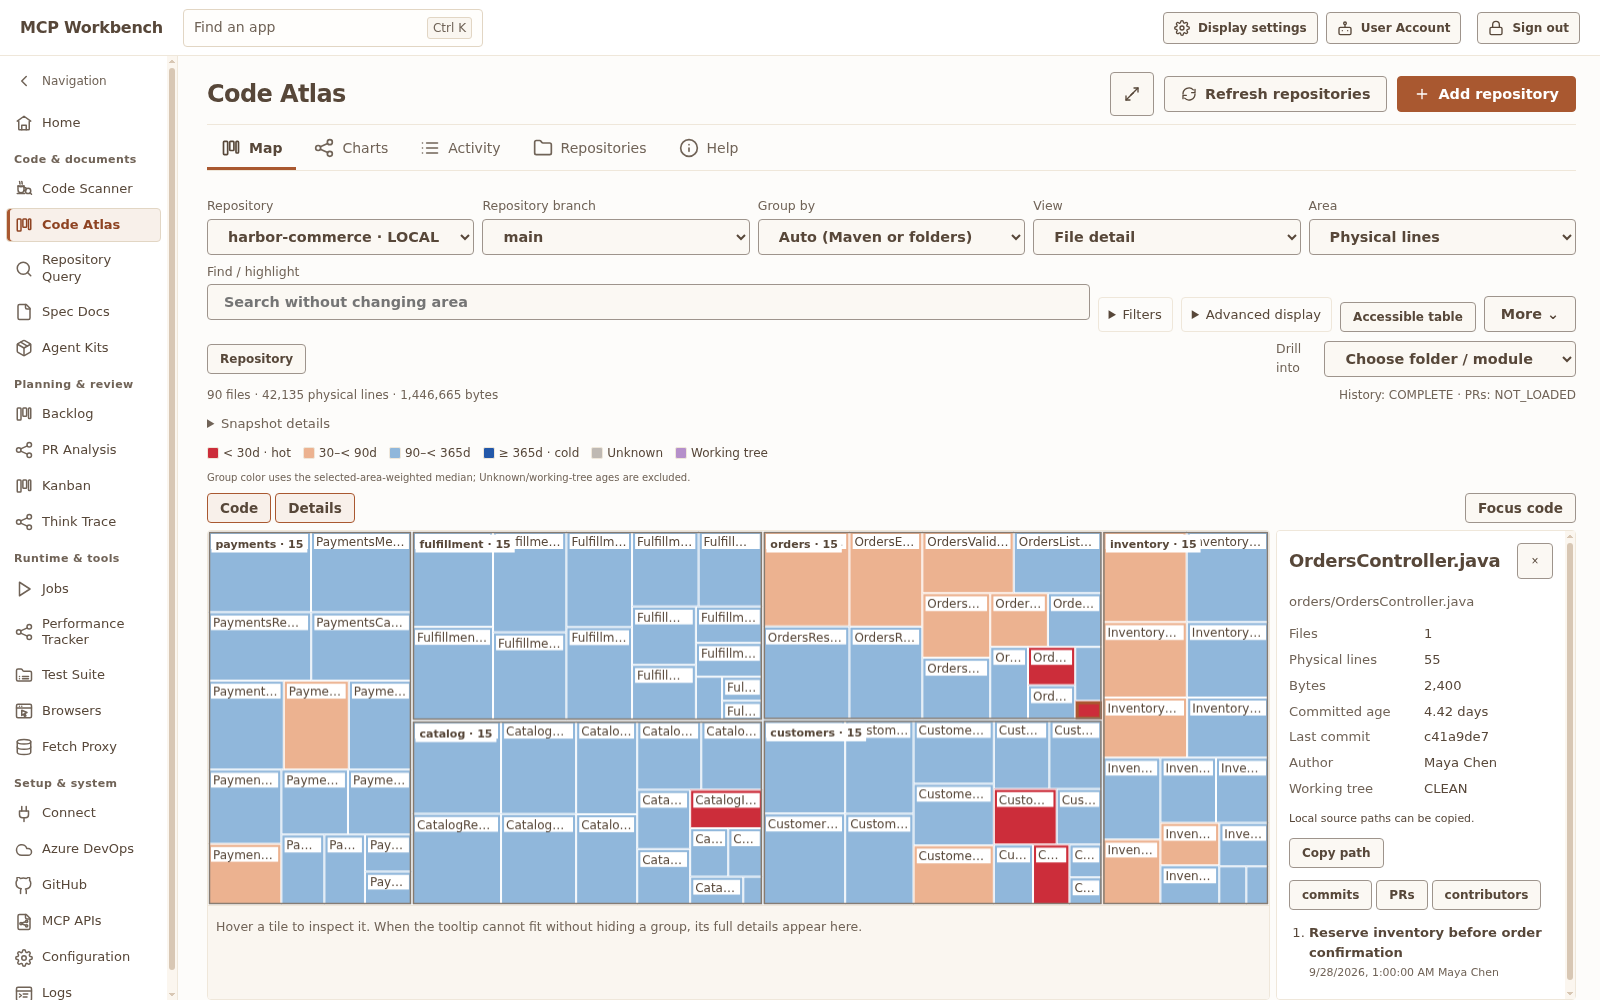Switch to the Details view toggle
This screenshot has height=1000, width=1600.
(315, 508)
